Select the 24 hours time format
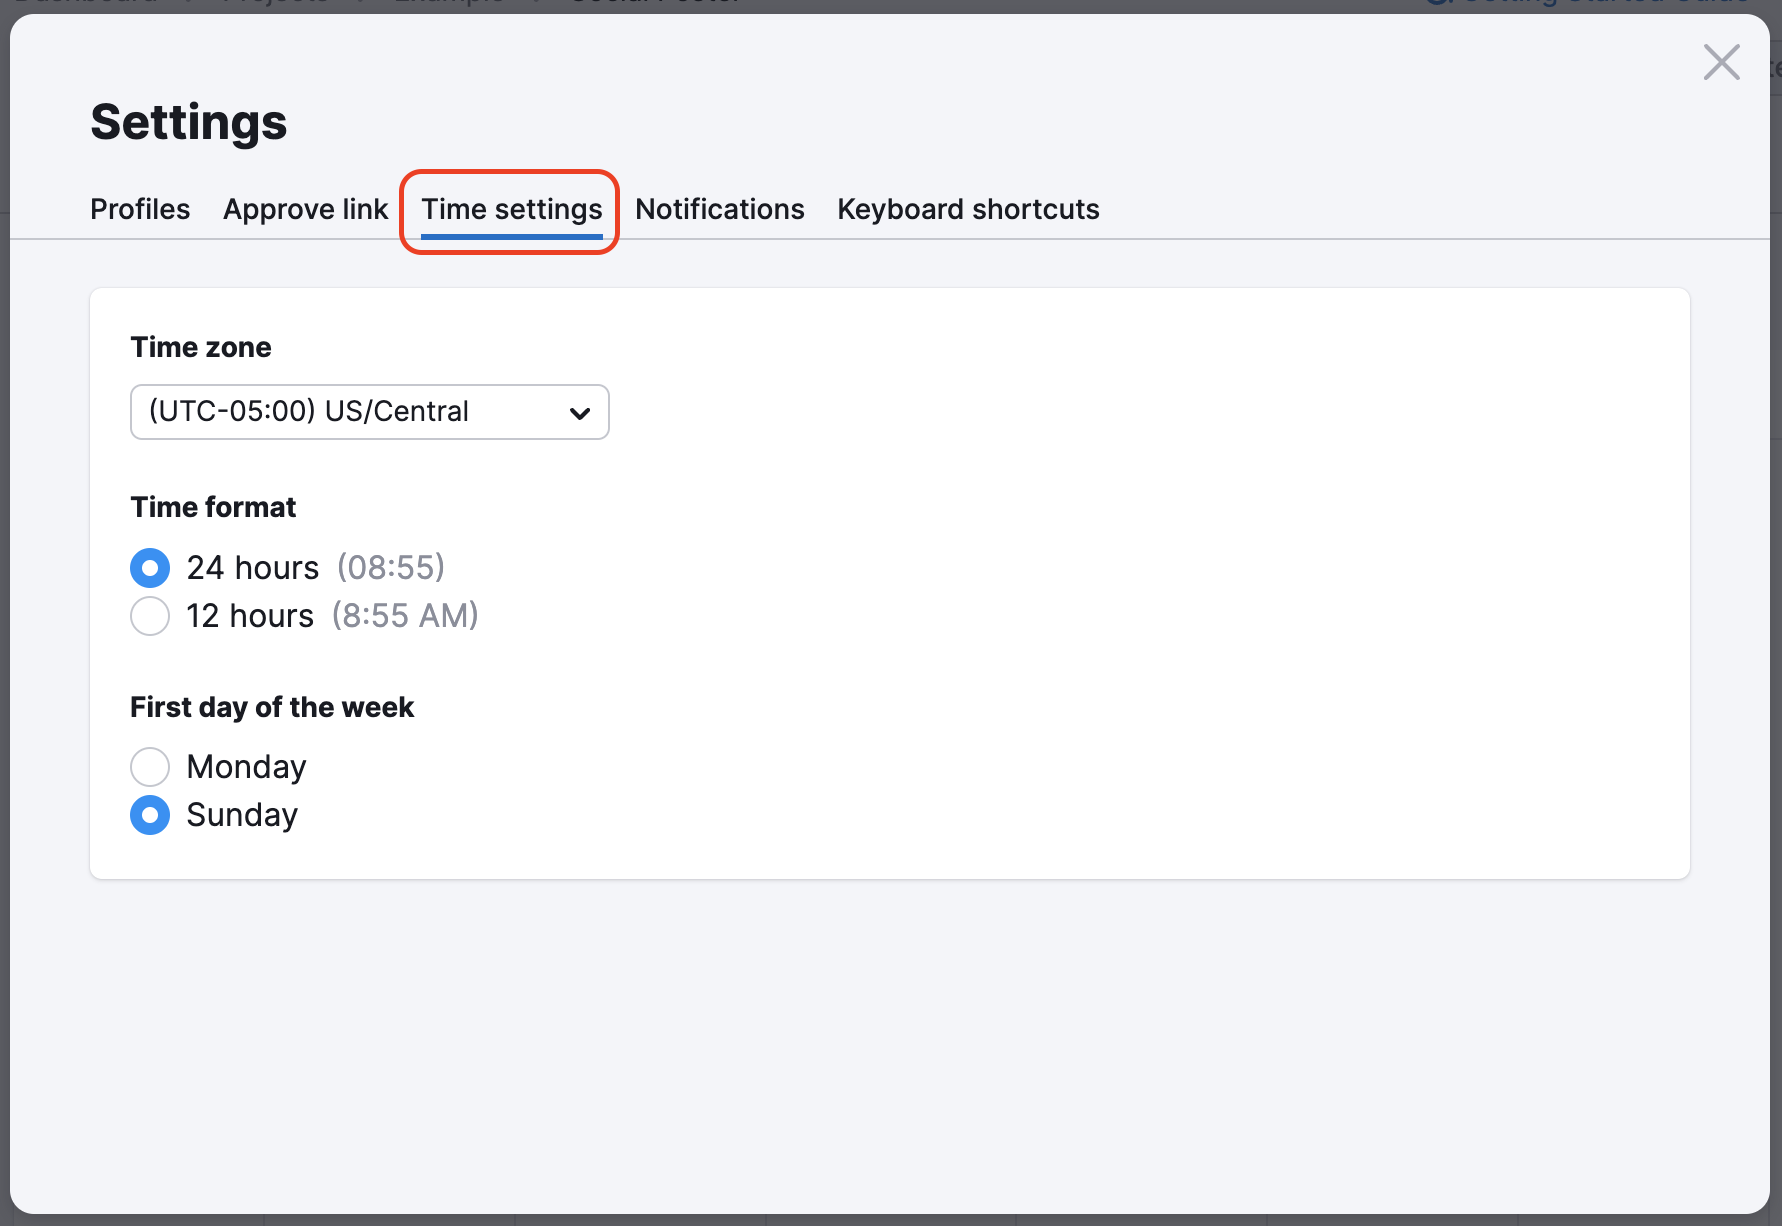The width and height of the screenshot is (1782, 1226). [x=149, y=567]
